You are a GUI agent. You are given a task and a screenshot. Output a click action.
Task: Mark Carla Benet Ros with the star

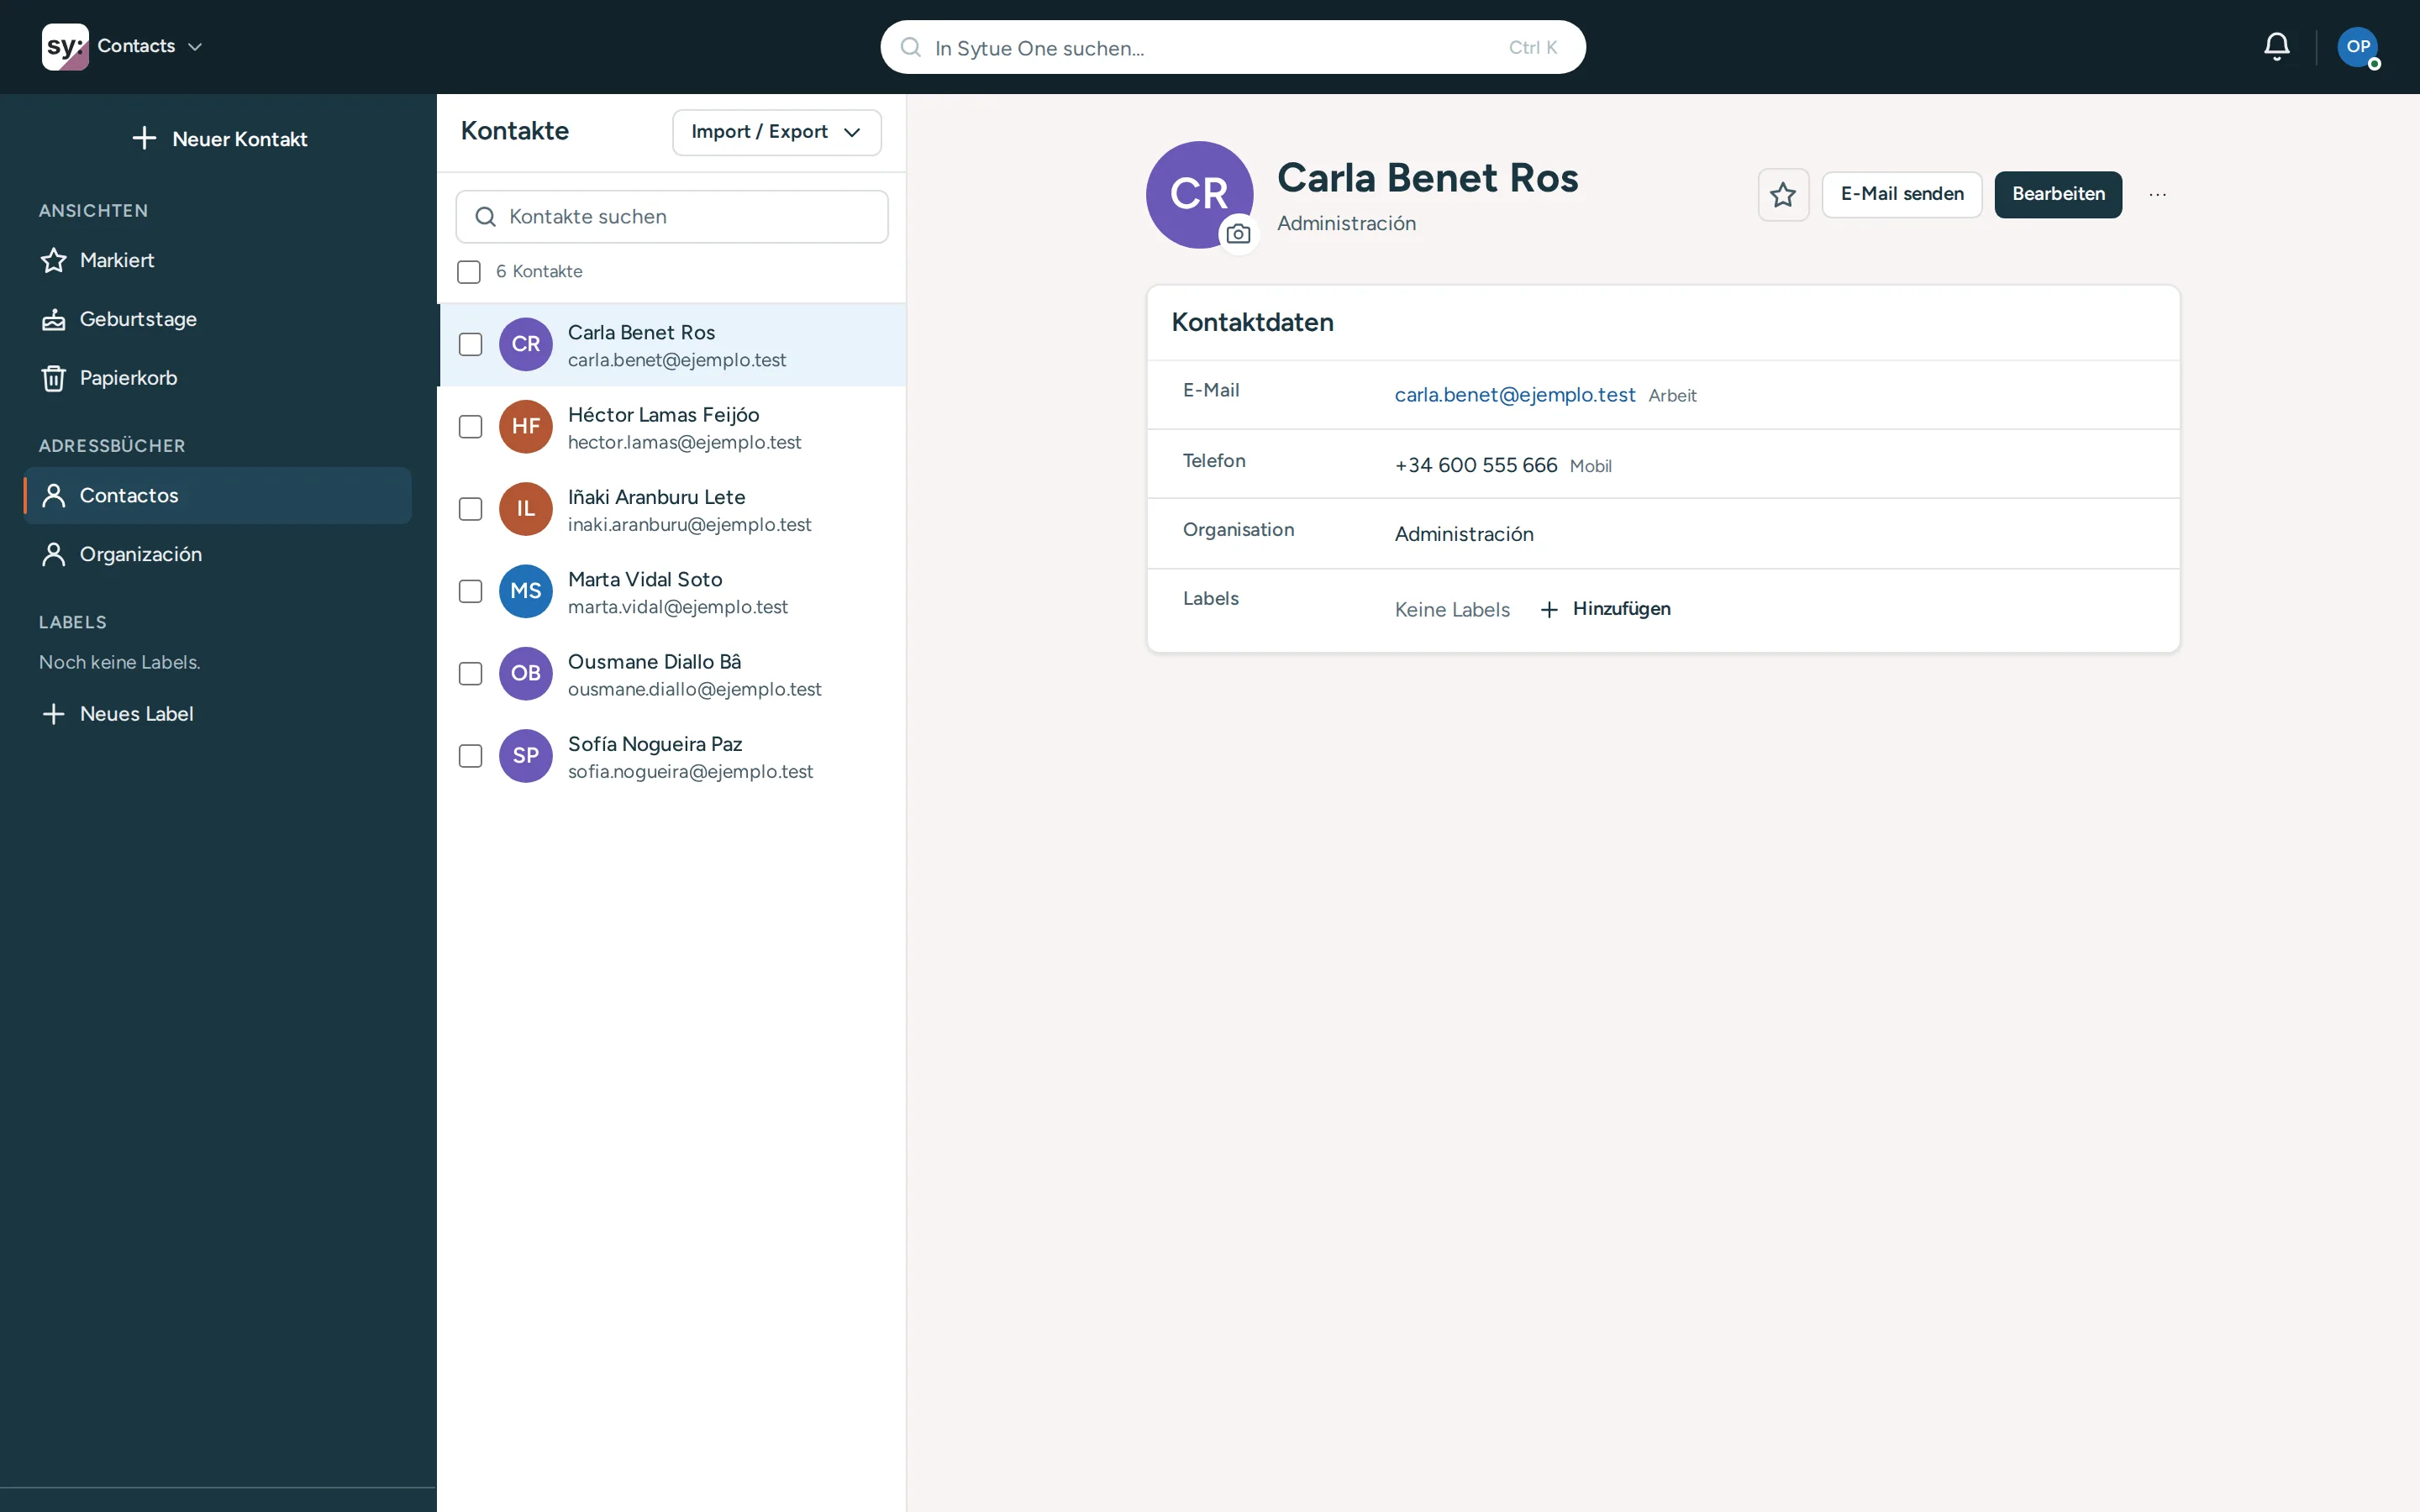pos(1783,194)
